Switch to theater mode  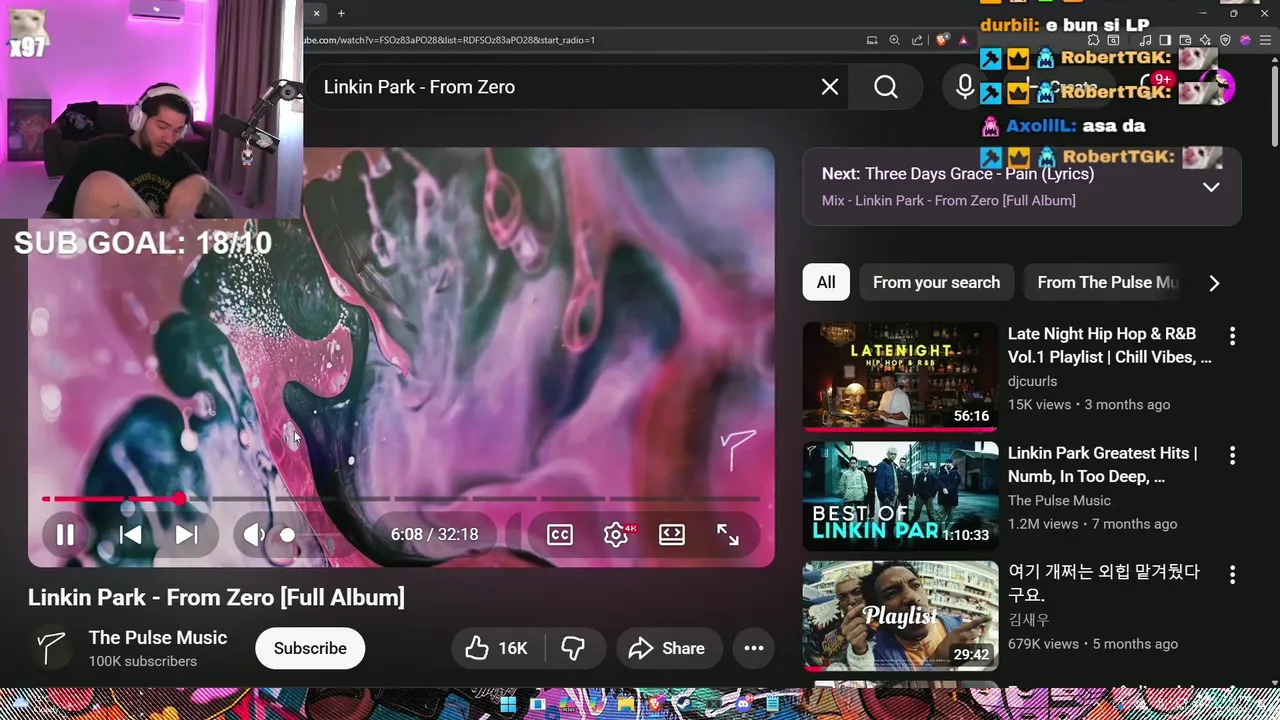pos(672,535)
